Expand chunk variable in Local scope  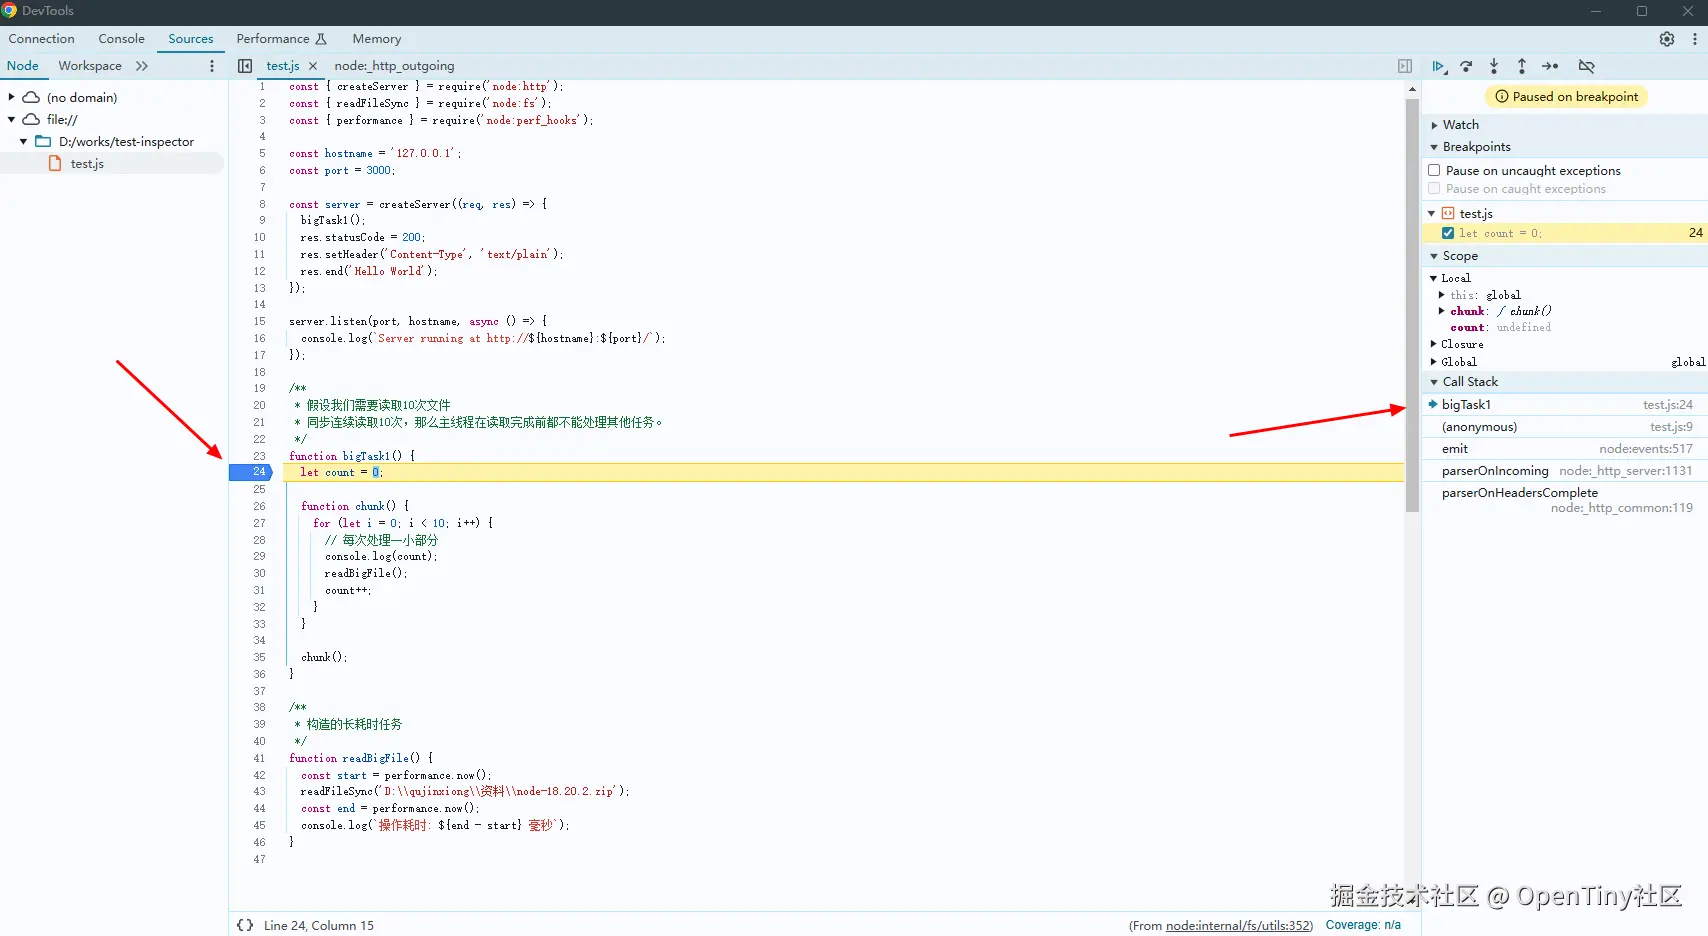tap(1441, 311)
